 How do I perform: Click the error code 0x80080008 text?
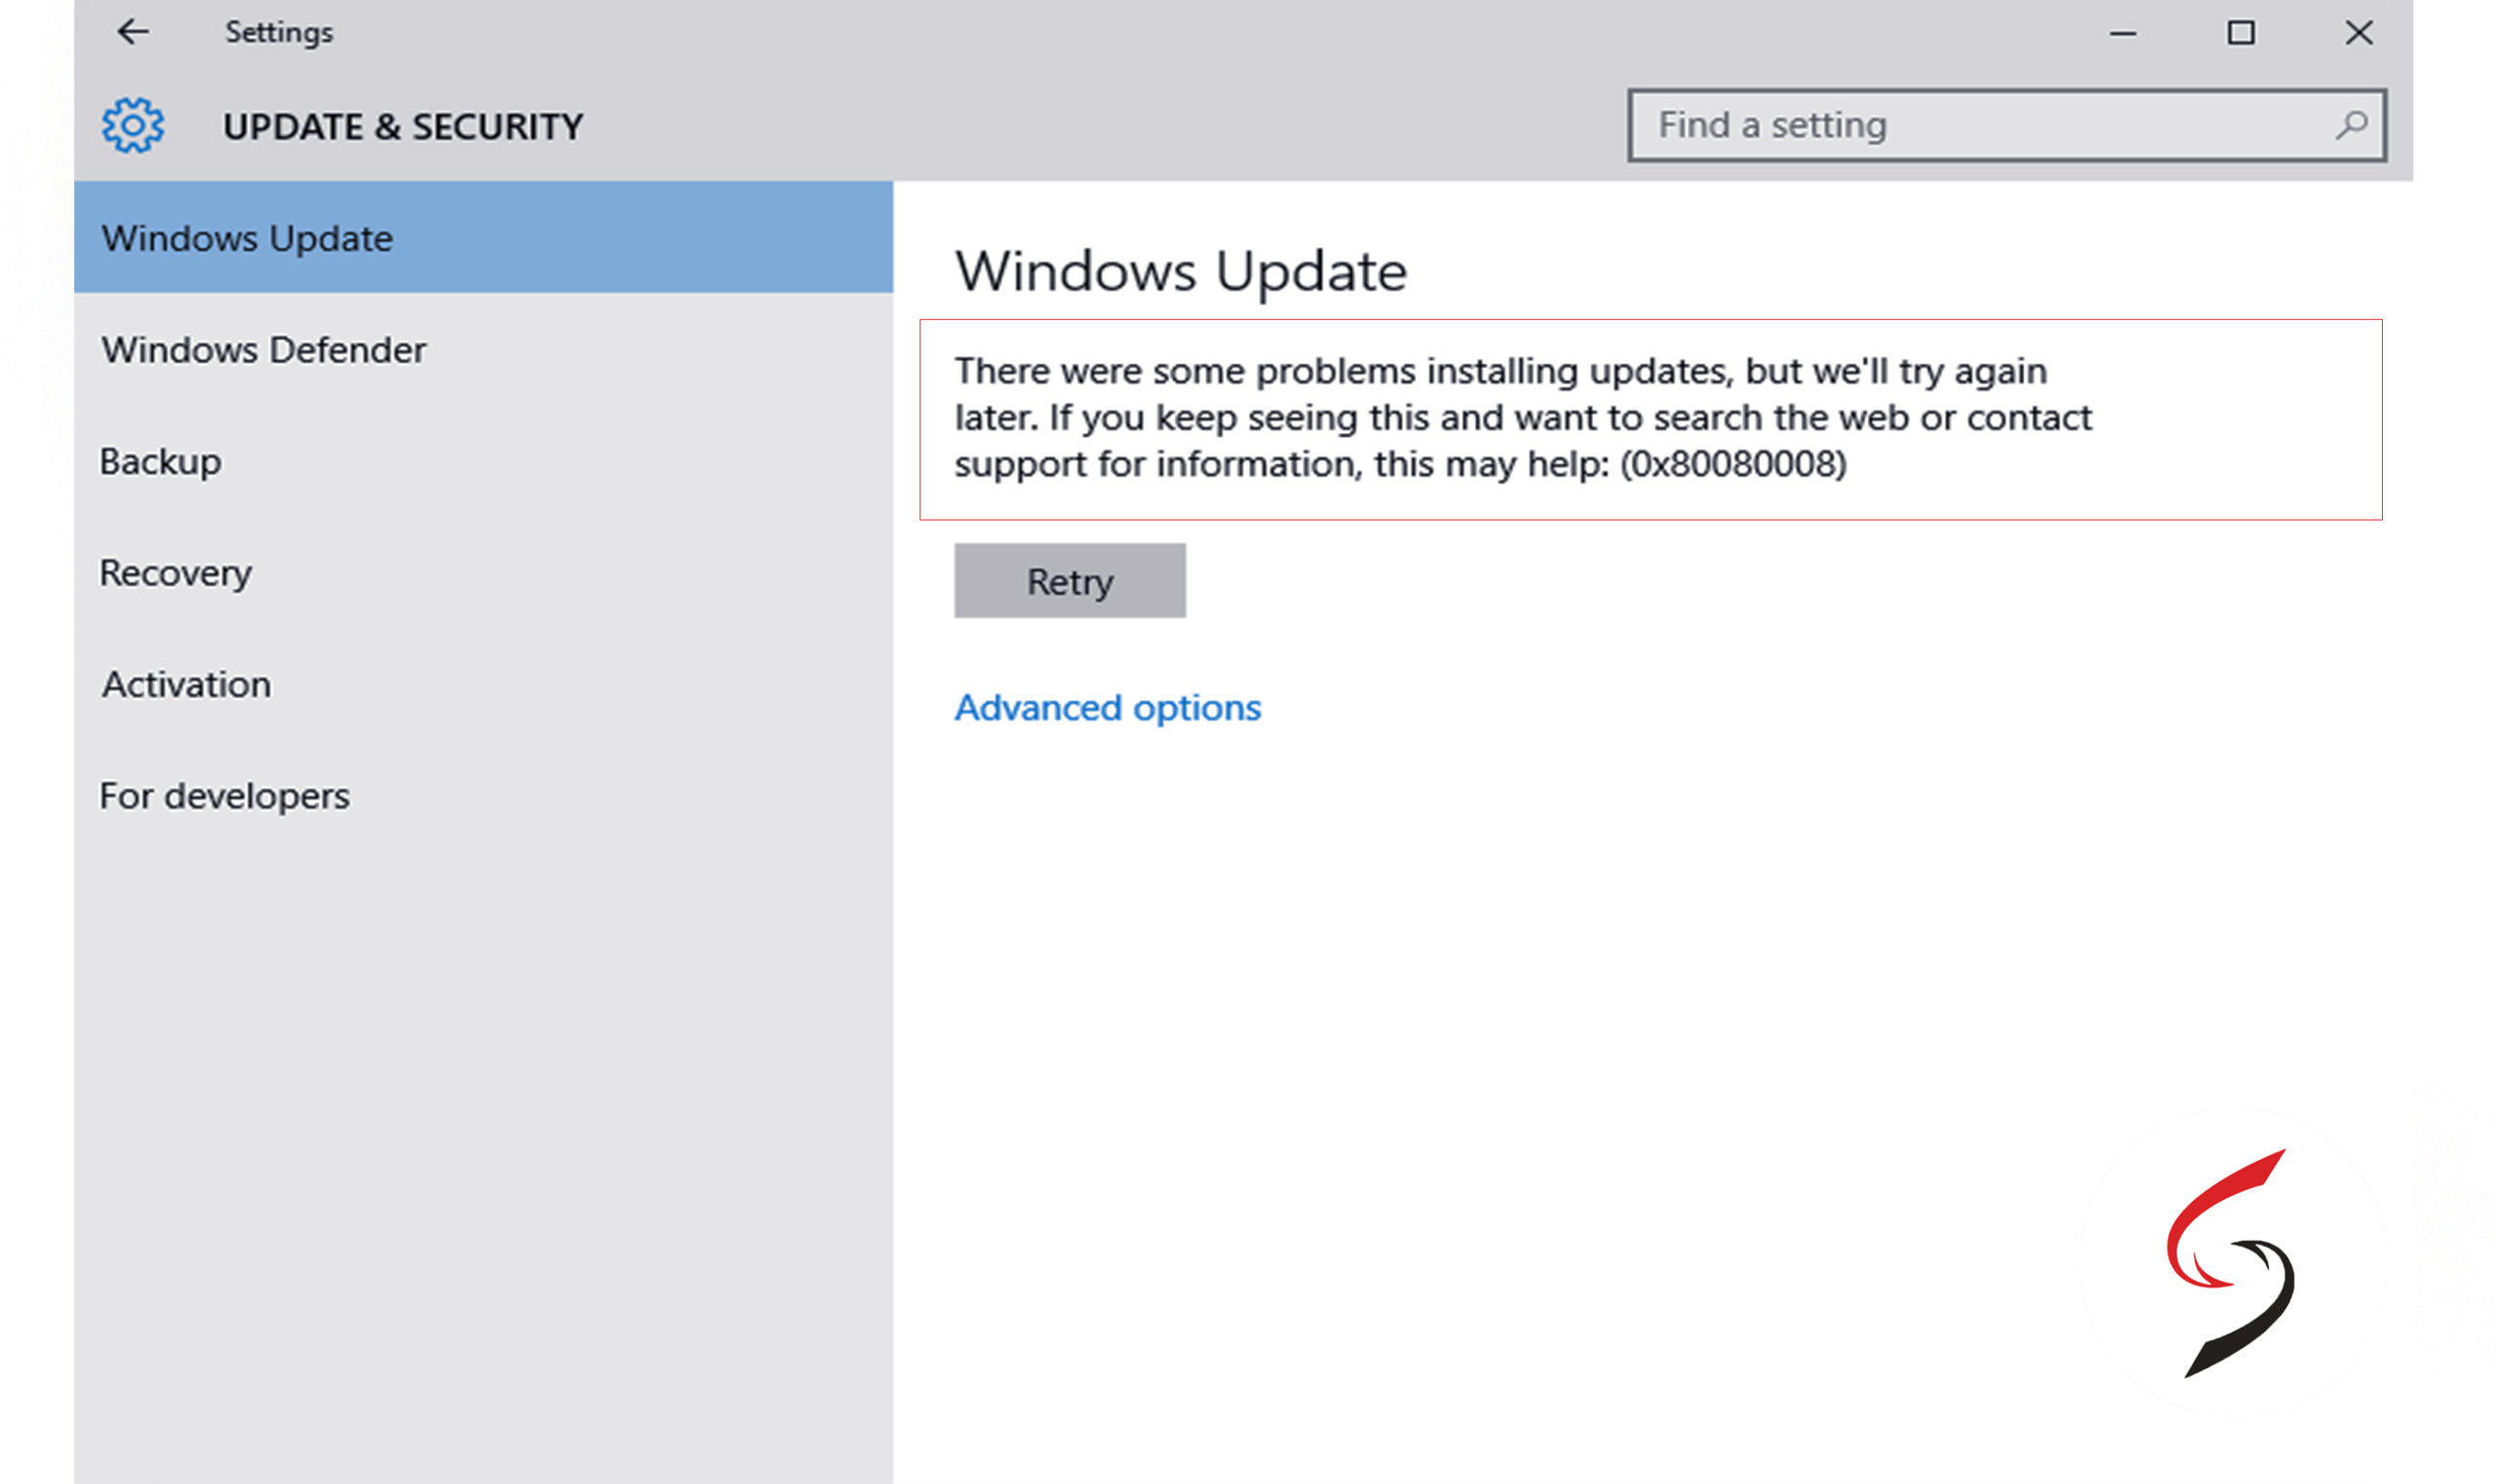1733,464
